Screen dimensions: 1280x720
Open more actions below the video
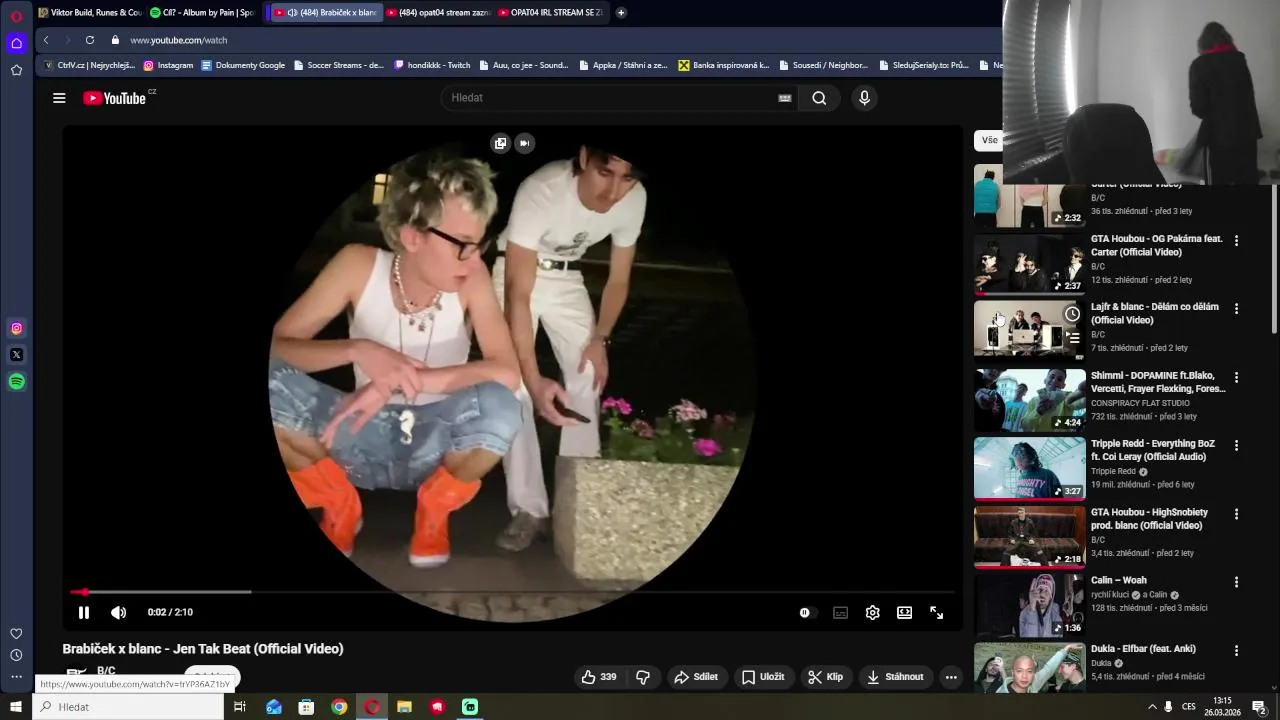pos(951,677)
